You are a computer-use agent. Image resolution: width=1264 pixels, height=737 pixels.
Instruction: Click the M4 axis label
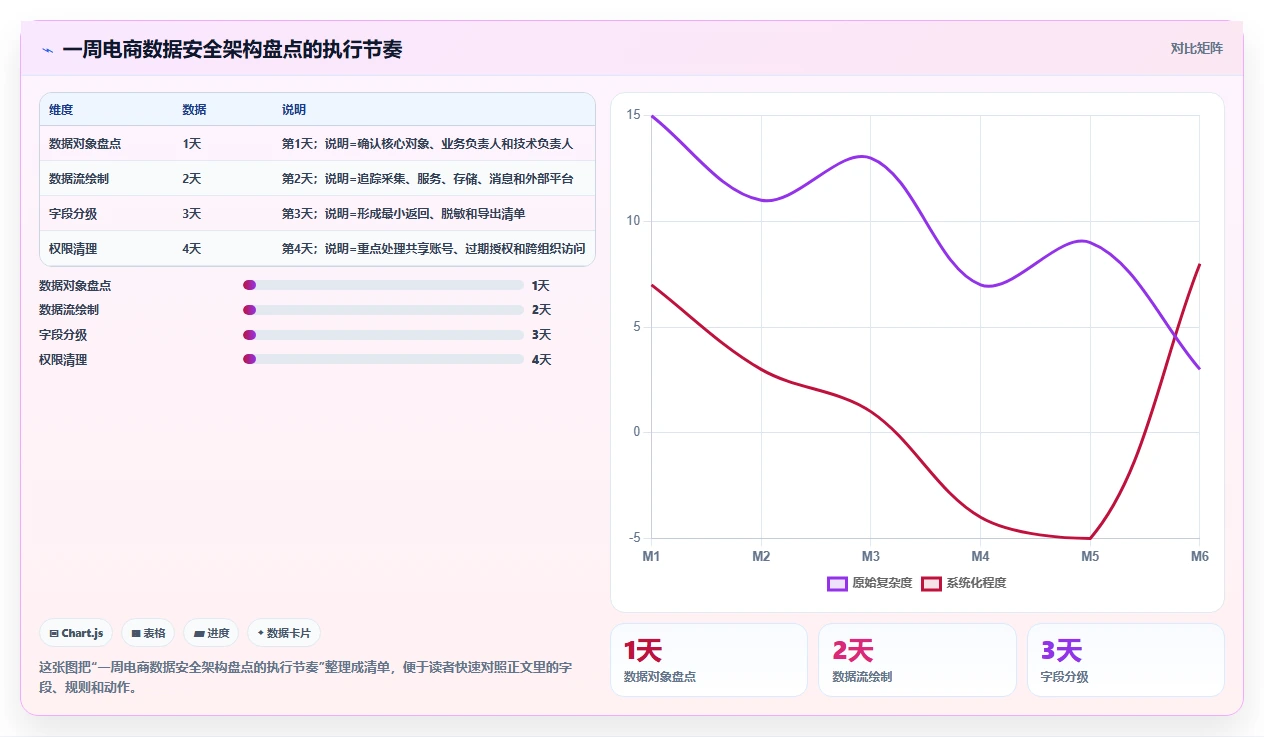click(x=980, y=556)
